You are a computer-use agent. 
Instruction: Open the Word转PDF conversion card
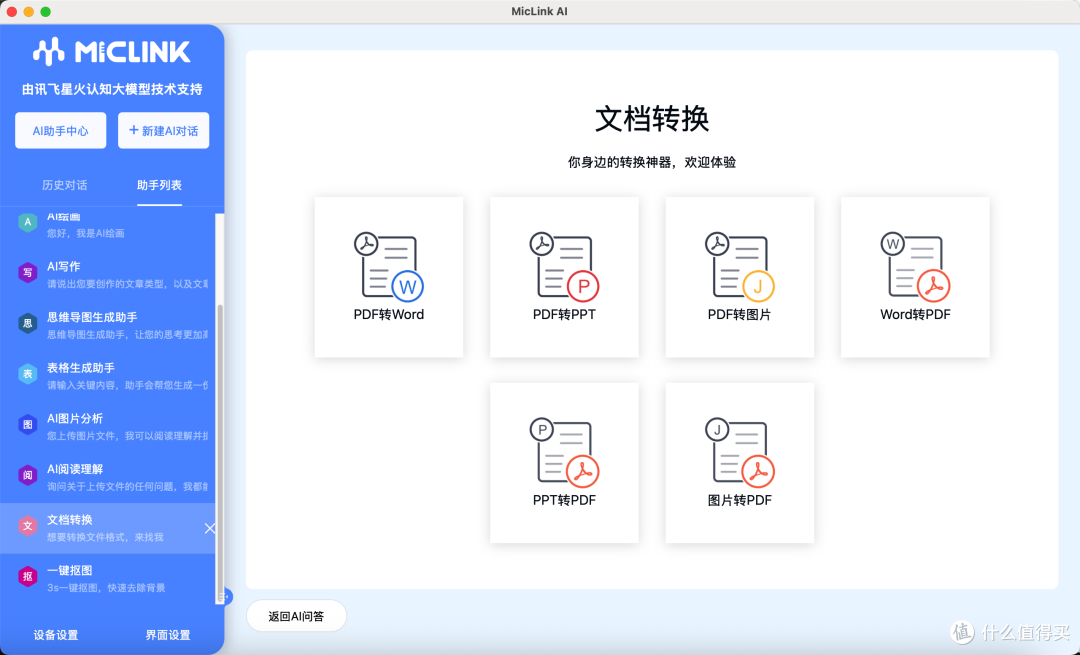click(915, 277)
